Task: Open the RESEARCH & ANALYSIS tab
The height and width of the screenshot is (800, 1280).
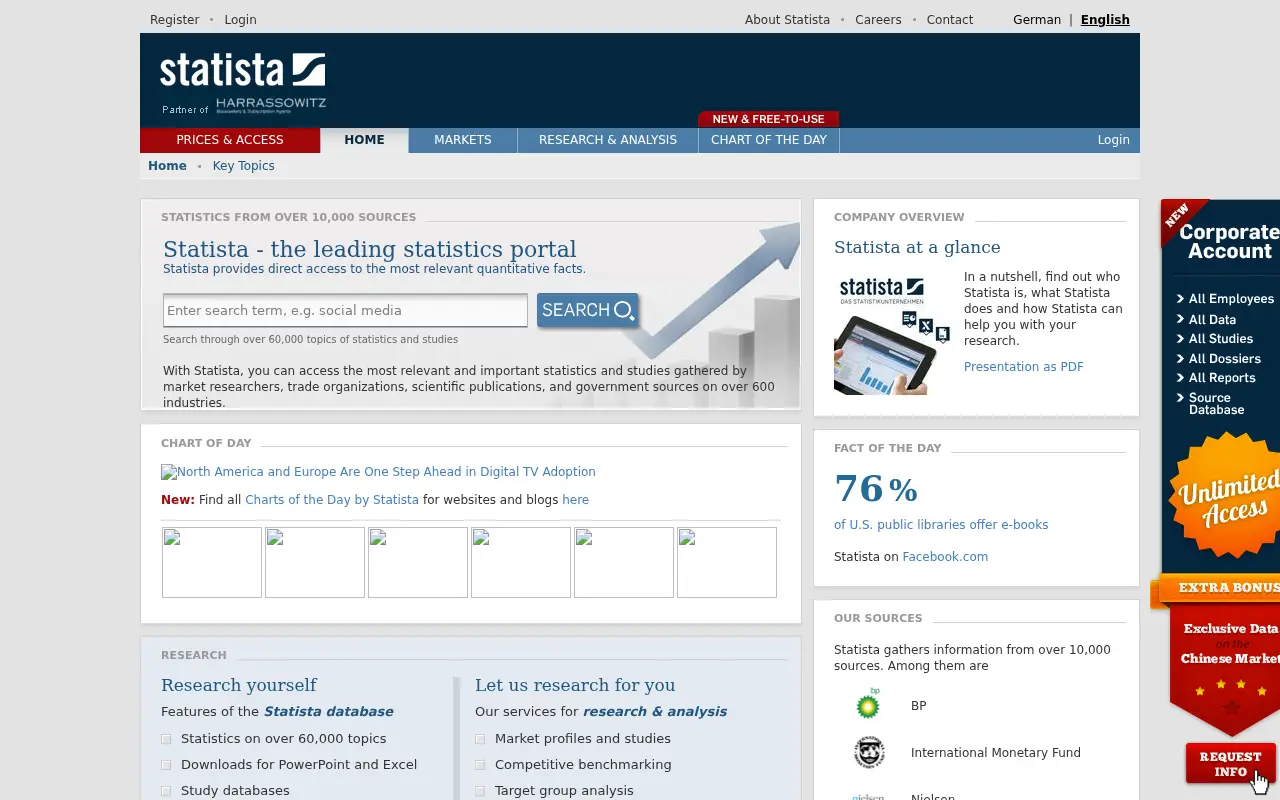Action: 608,140
